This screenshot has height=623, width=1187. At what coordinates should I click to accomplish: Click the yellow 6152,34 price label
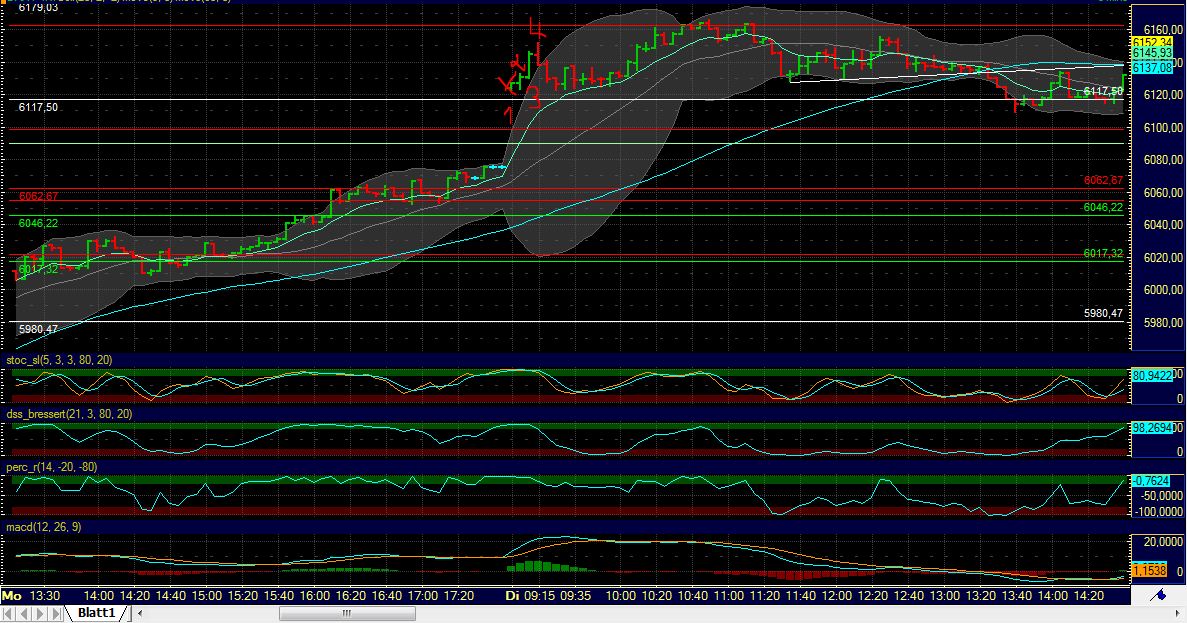click(x=1152, y=42)
